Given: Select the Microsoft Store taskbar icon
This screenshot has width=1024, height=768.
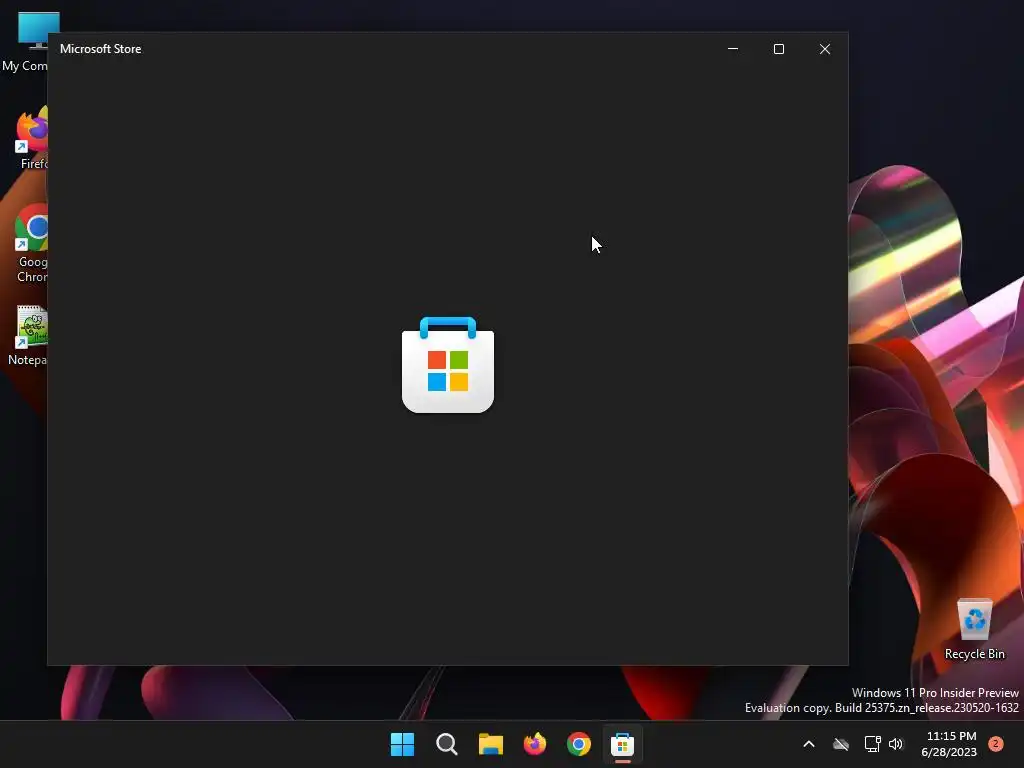Looking at the screenshot, I should (622, 744).
